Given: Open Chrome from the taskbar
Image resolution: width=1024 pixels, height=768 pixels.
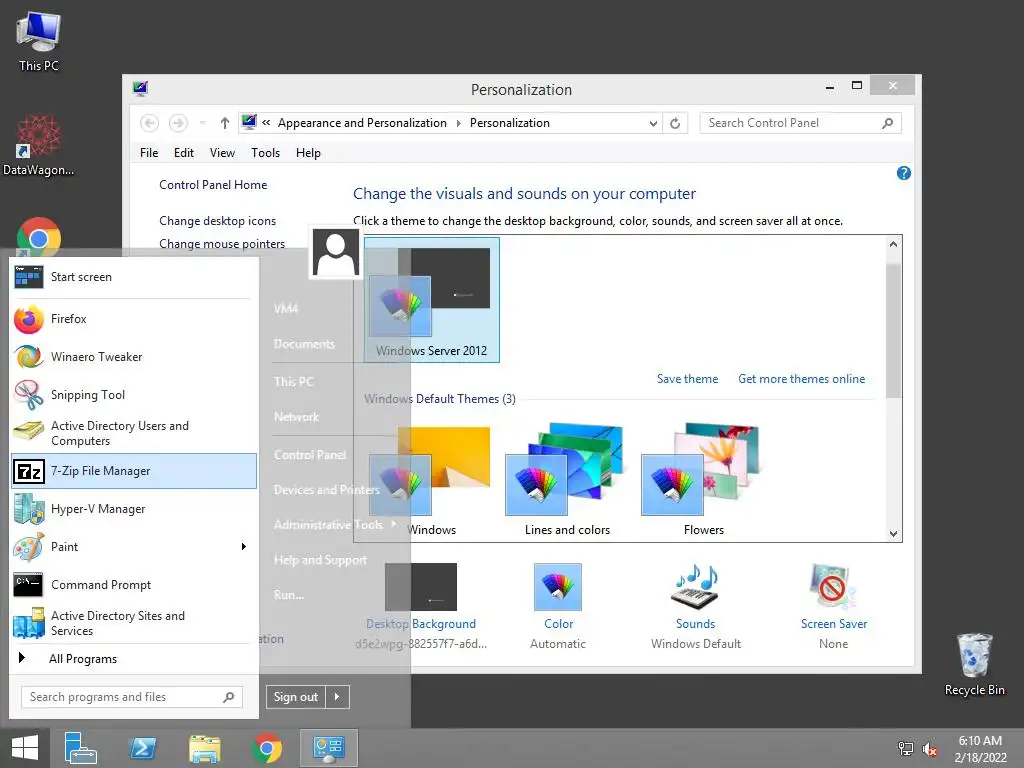Looking at the screenshot, I should (266, 748).
